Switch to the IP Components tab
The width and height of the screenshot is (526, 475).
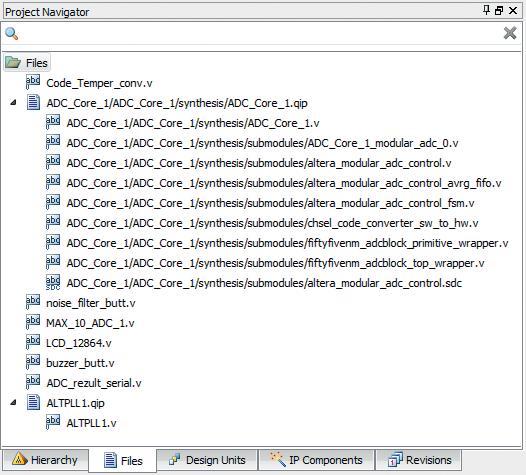point(317,460)
